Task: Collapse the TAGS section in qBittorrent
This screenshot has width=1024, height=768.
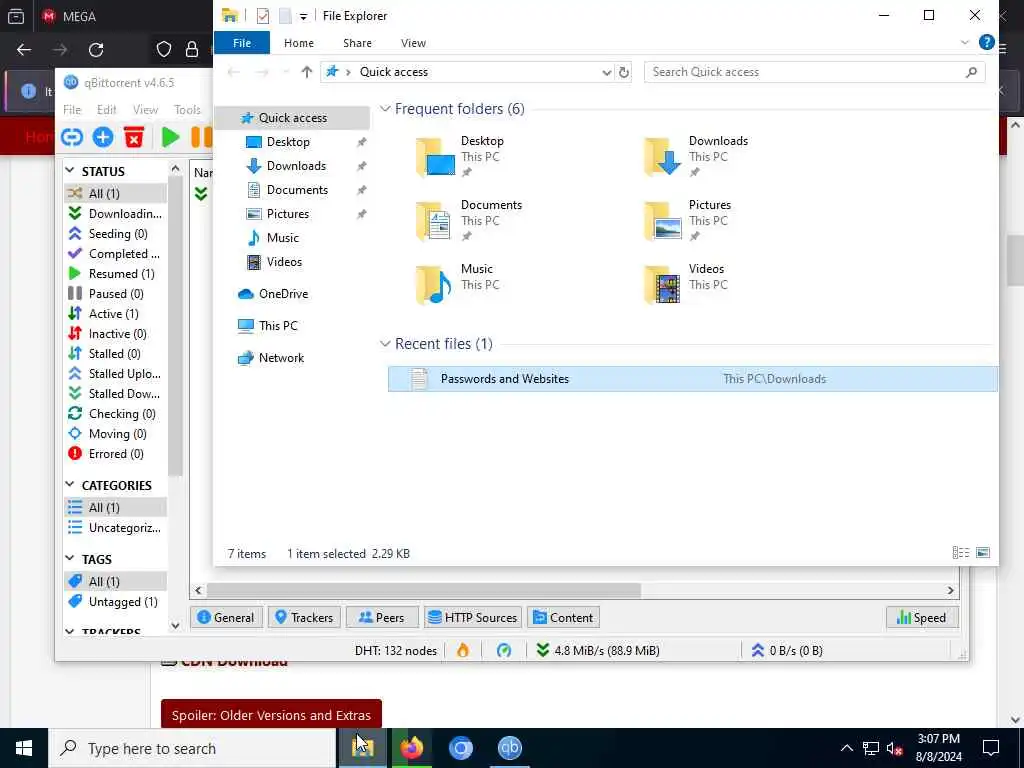Action: point(70,558)
